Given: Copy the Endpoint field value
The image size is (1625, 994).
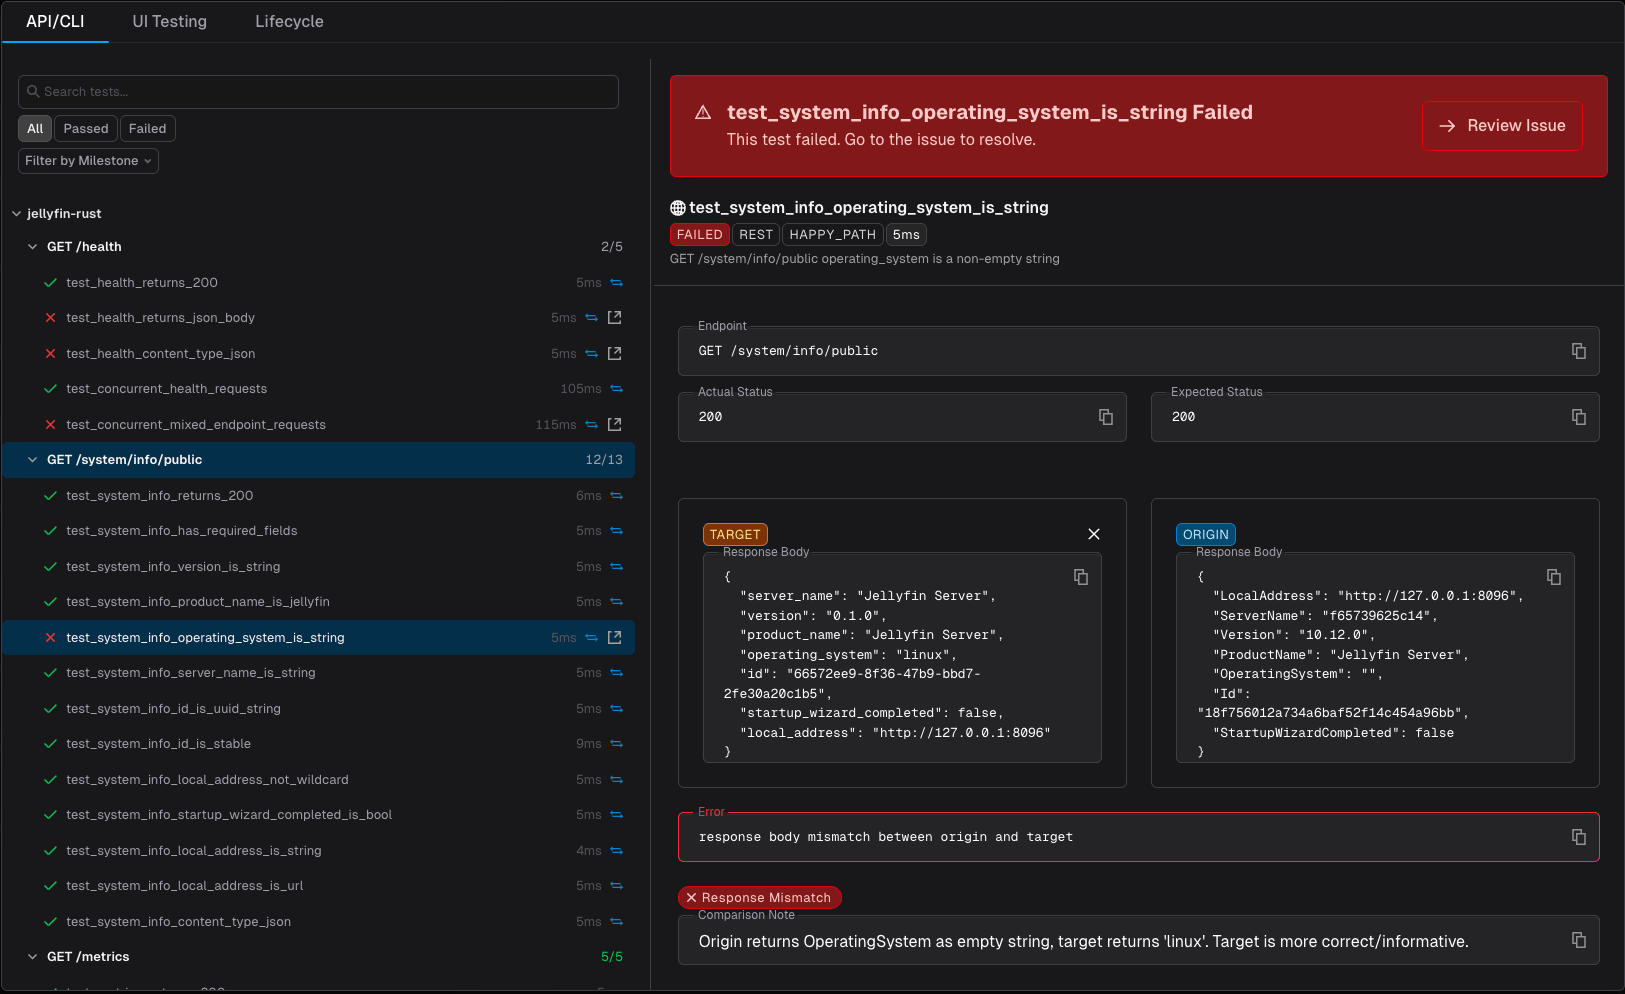Looking at the screenshot, I should click(x=1579, y=351).
